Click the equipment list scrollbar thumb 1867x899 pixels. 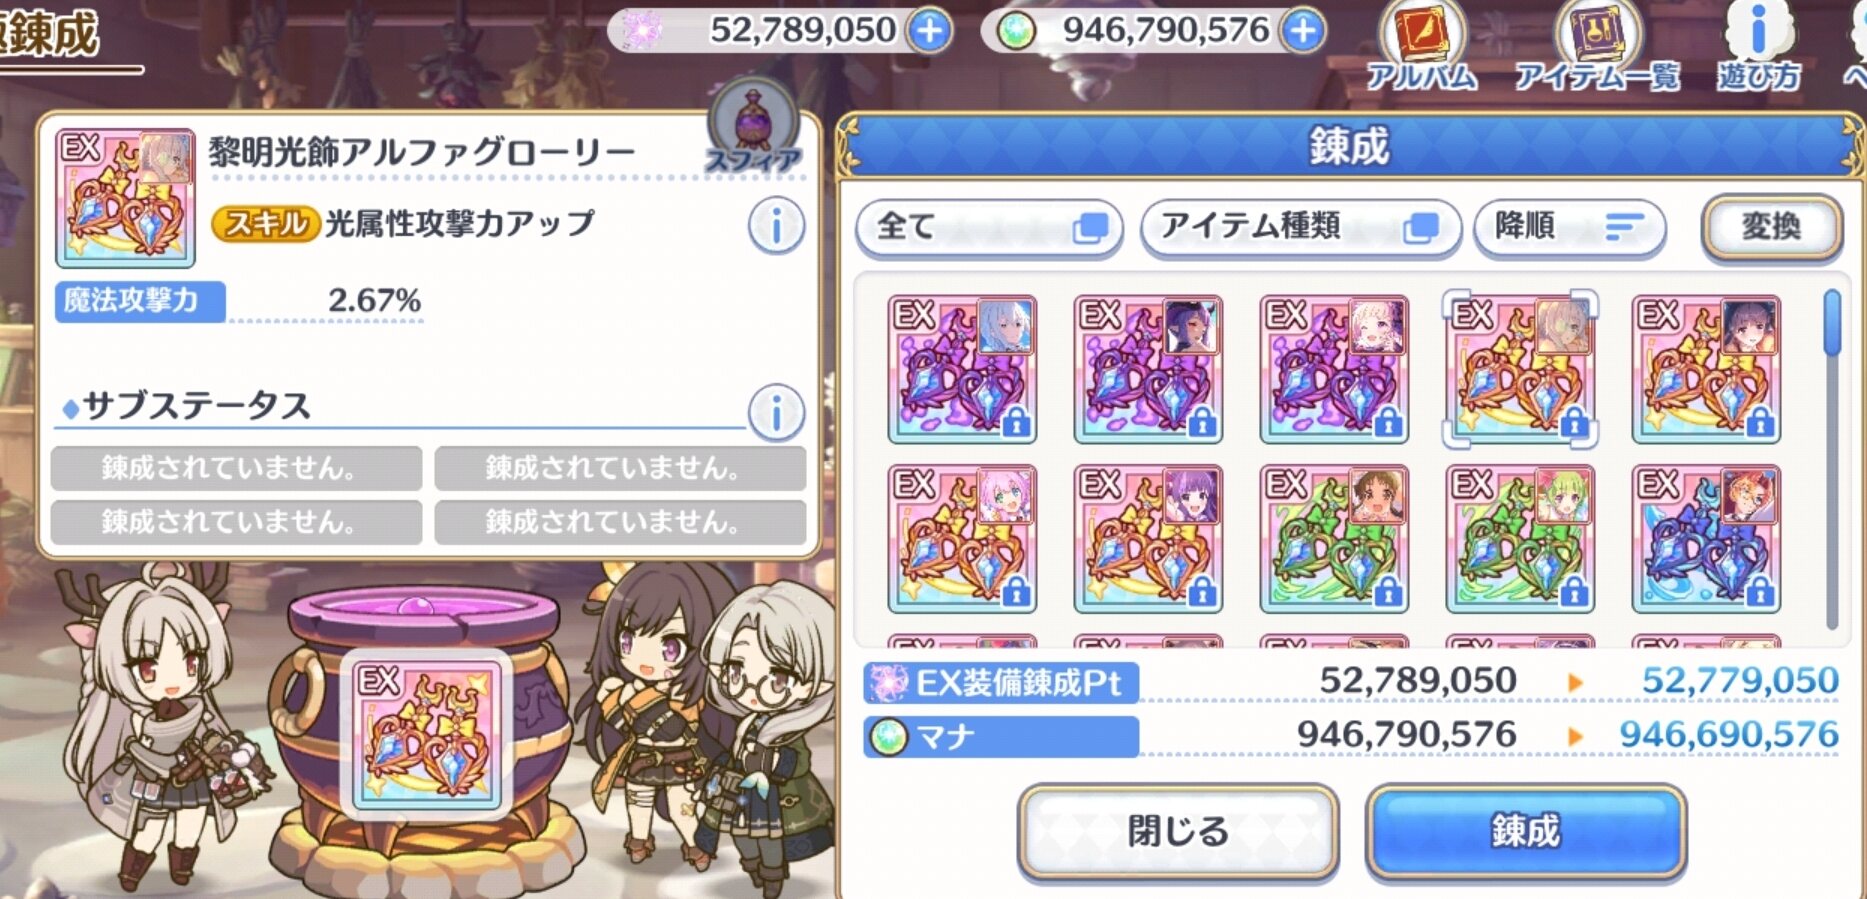(1832, 323)
